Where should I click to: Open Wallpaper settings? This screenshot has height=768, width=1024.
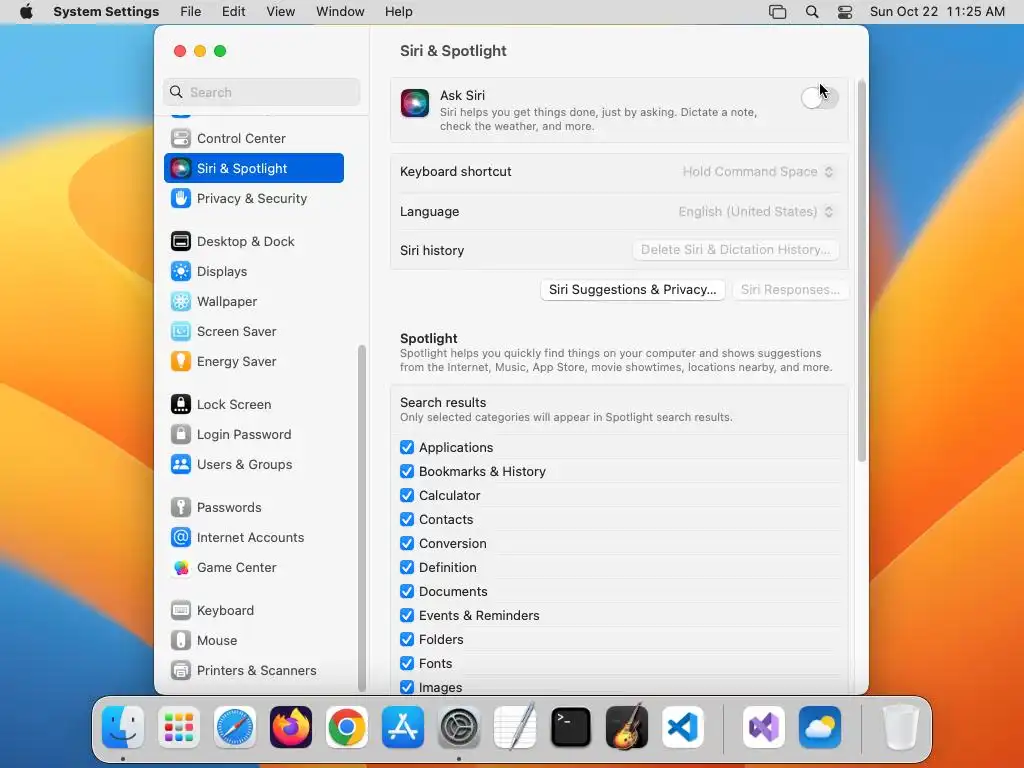[x=254, y=302]
